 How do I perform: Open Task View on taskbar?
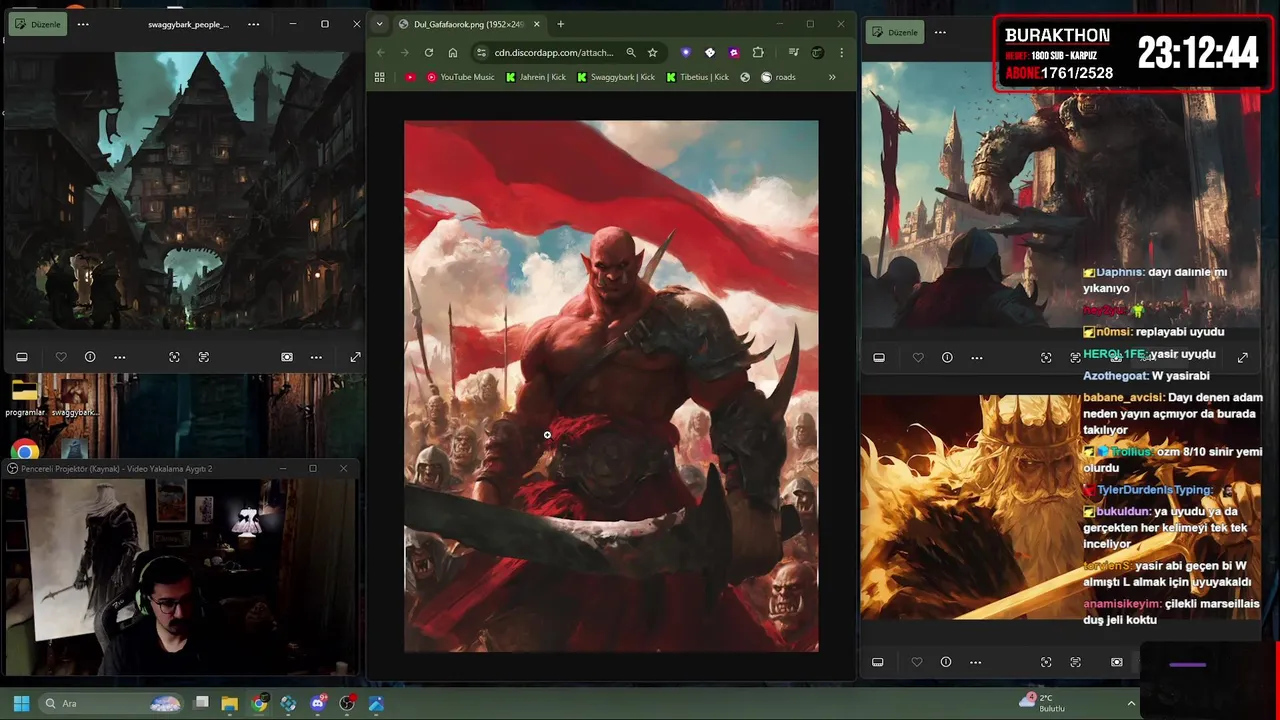click(x=201, y=704)
